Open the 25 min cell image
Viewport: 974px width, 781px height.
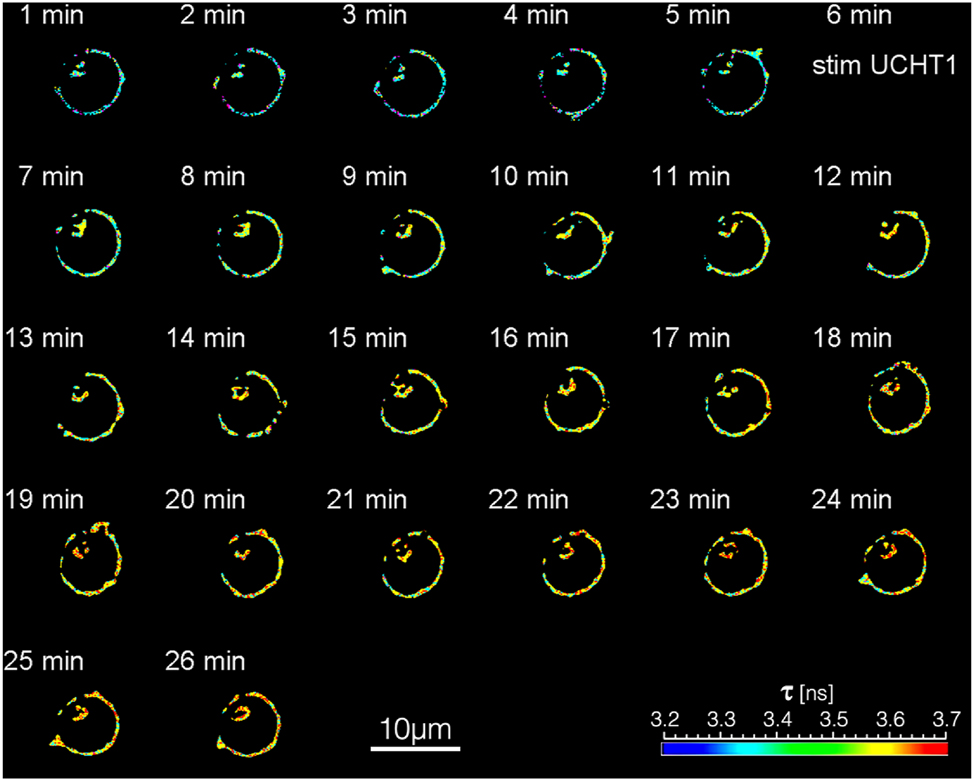click(85, 720)
